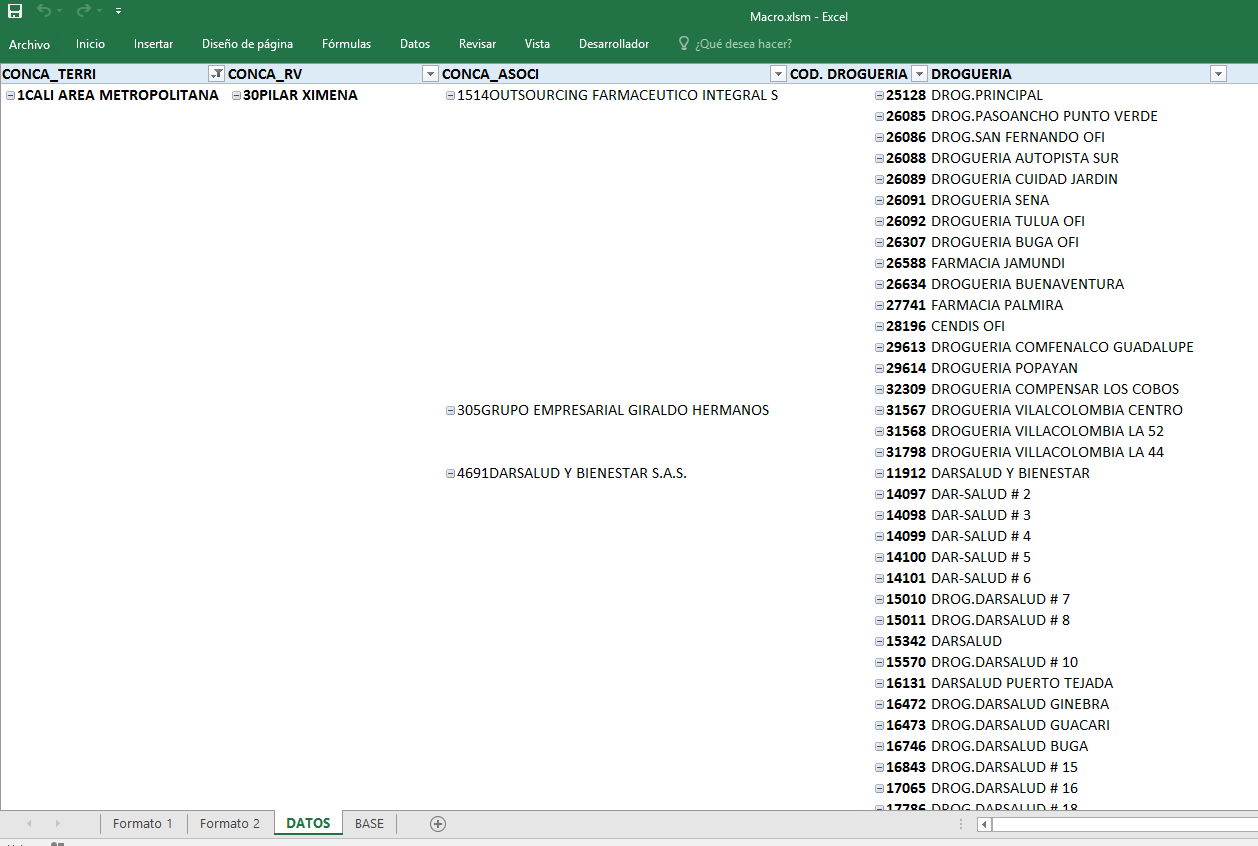This screenshot has height=846, width=1258.
Task: Open the Archivo menu
Action: (x=29, y=44)
